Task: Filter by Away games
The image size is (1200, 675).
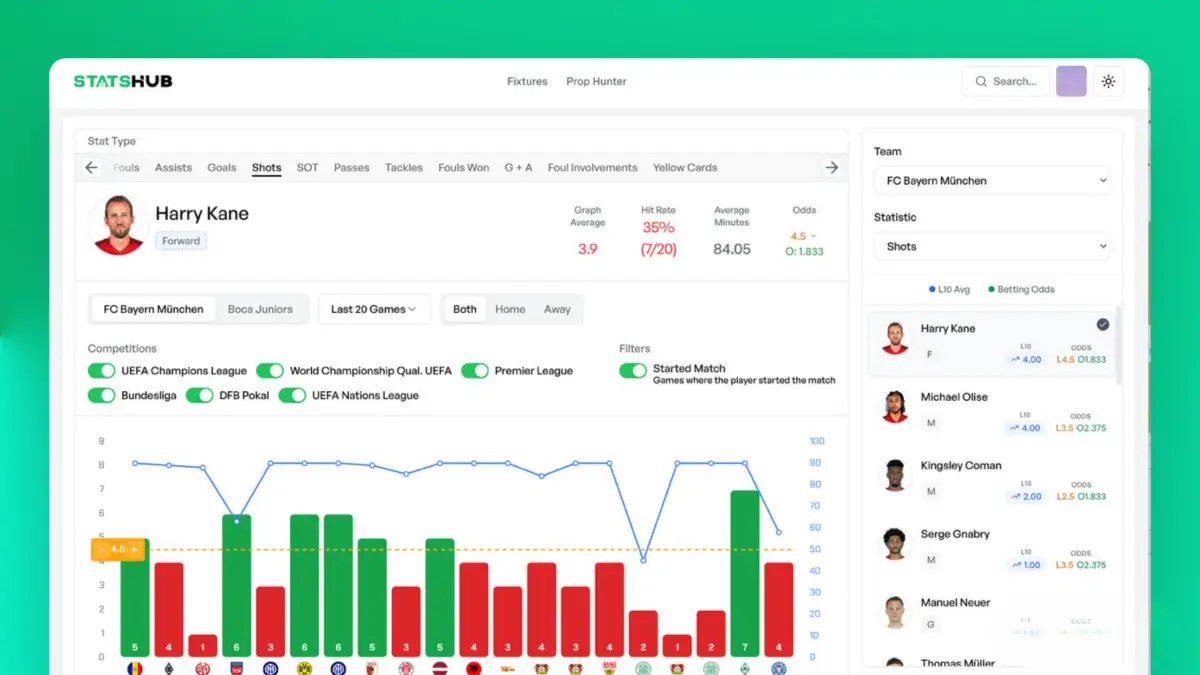Action: pyautogui.click(x=557, y=310)
